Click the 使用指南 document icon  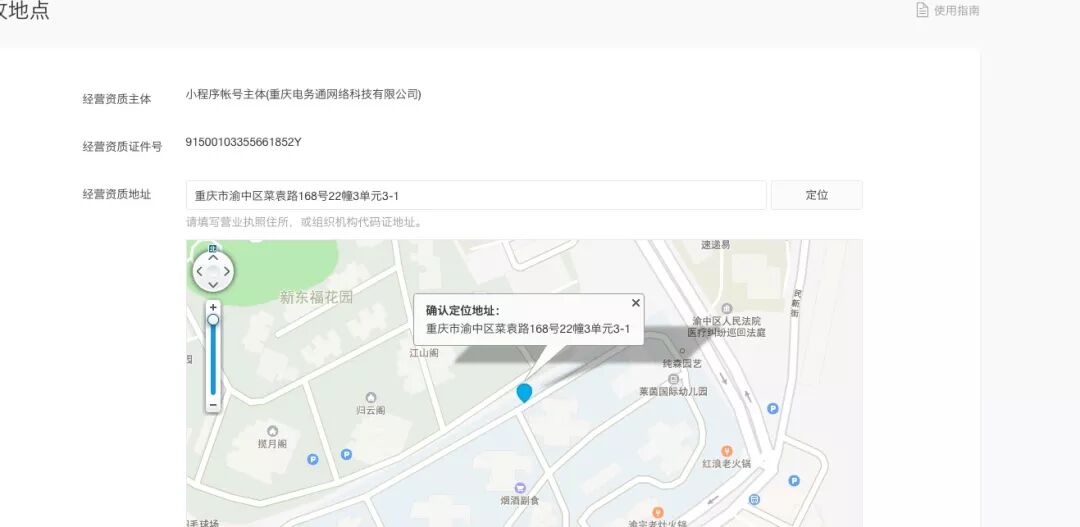tap(922, 10)
